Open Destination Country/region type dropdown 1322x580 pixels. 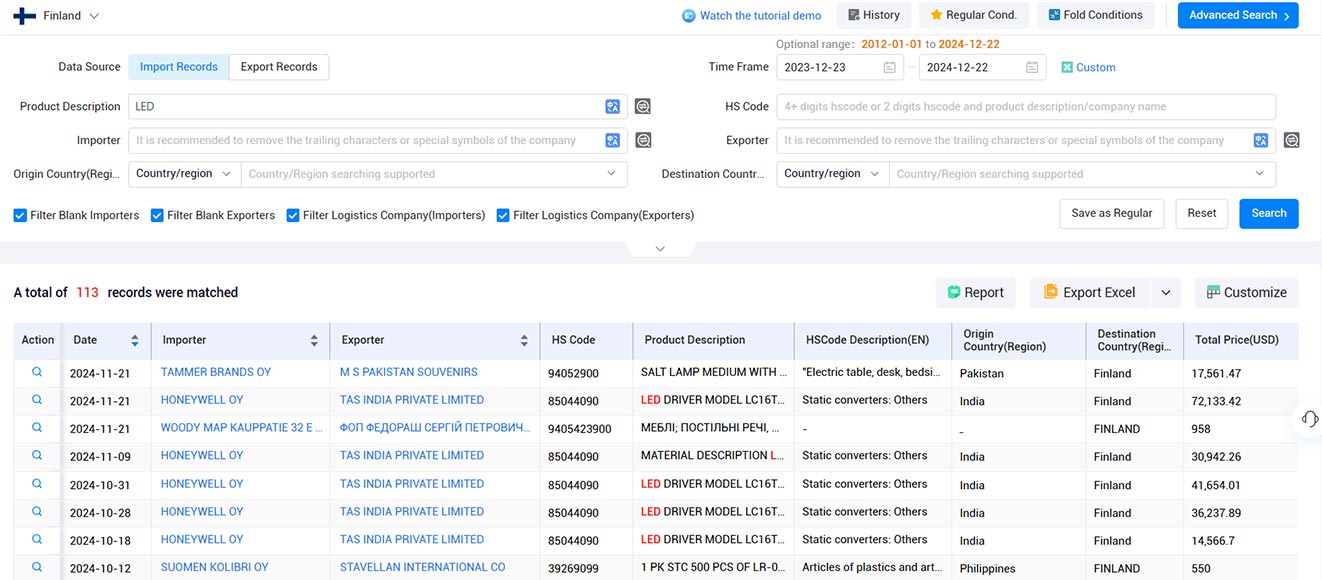(x=833, y=174)
